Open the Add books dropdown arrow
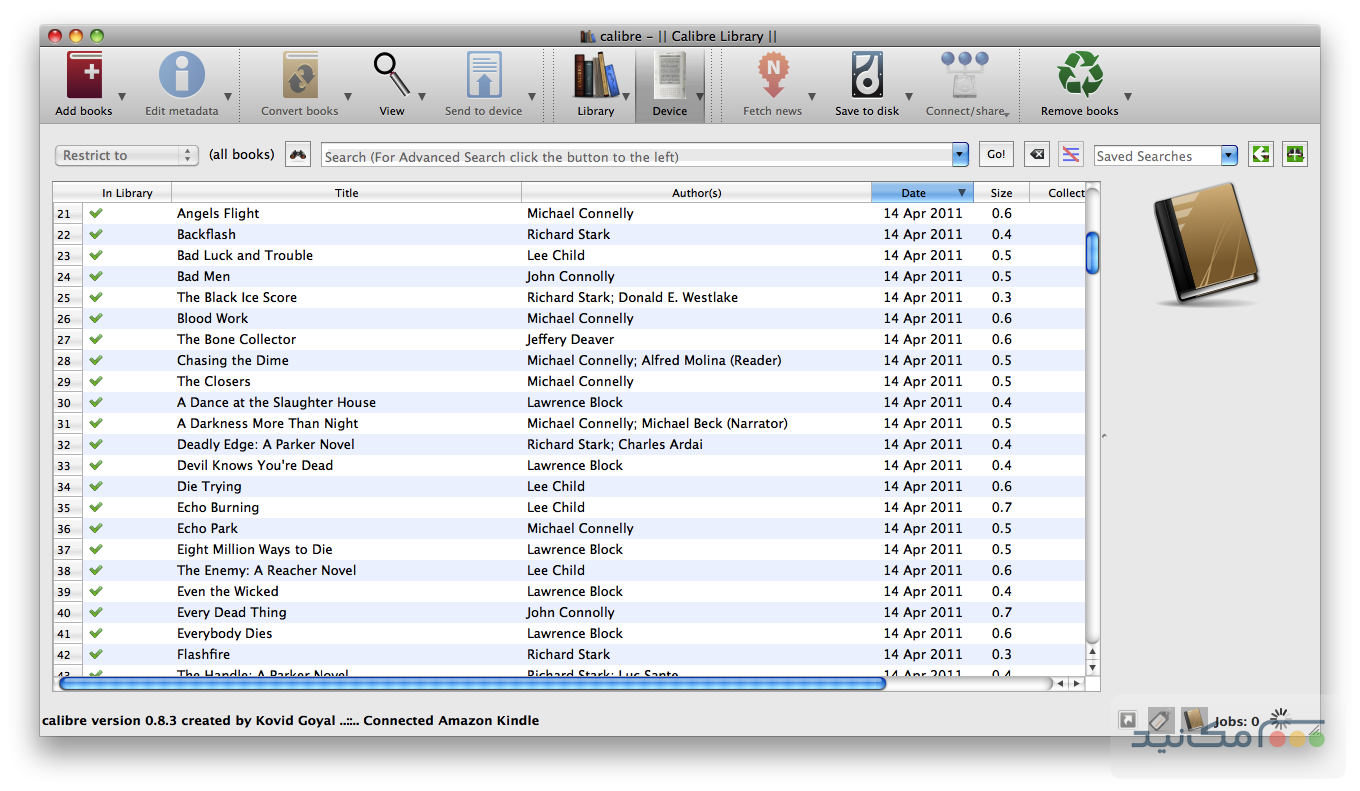Image resolution: width=1360 pixels, height=791 pixels. click(122, 97)
